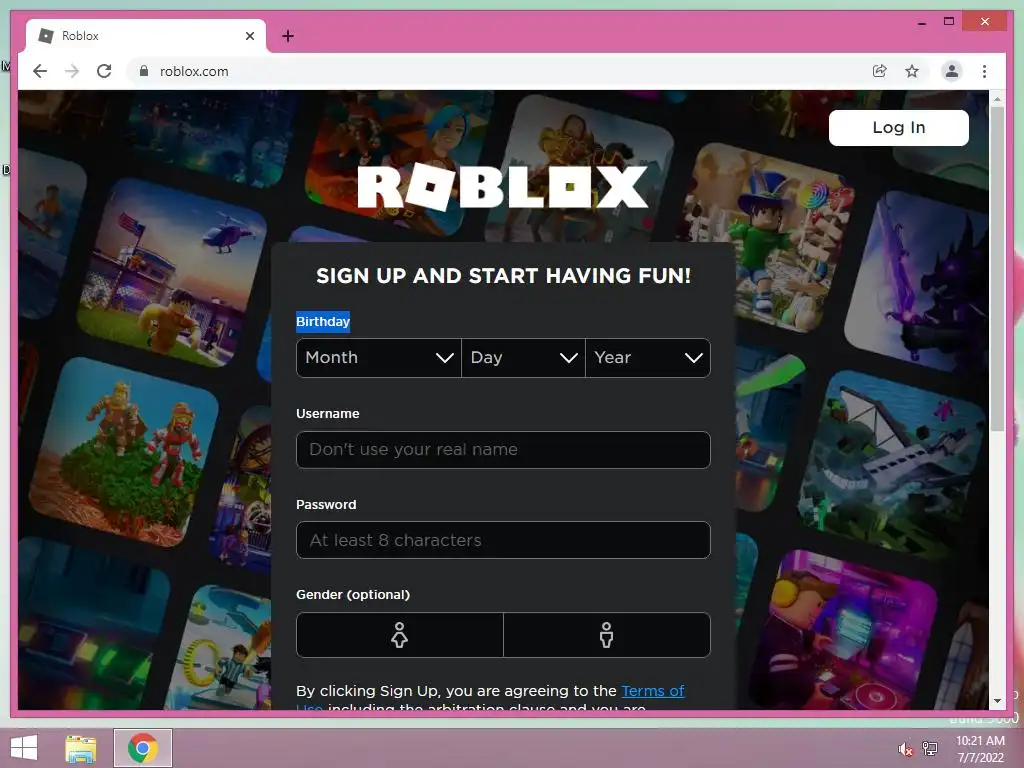Screen dimensions: 1024x768
Task: Click the Password input field
Action: point(503,540)
